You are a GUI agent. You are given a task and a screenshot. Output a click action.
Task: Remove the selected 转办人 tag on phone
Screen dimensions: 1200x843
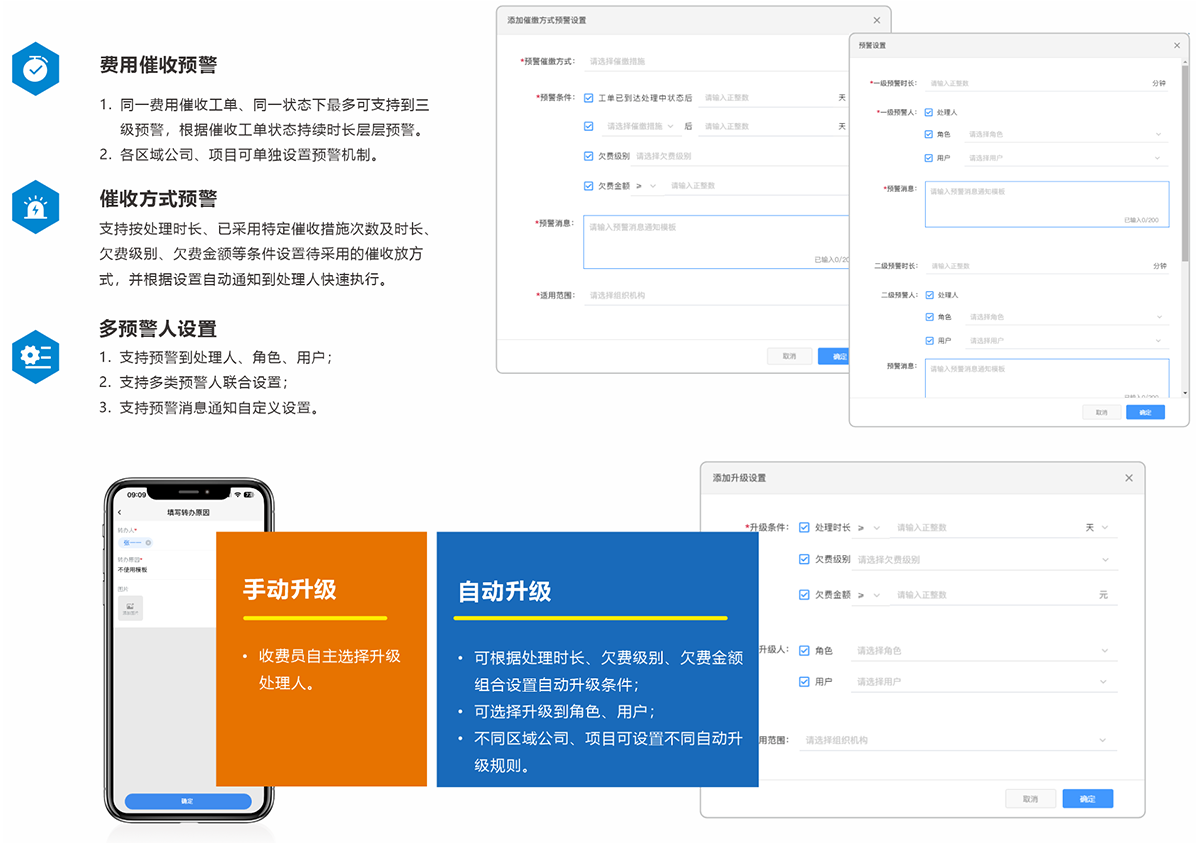(149, 542)
